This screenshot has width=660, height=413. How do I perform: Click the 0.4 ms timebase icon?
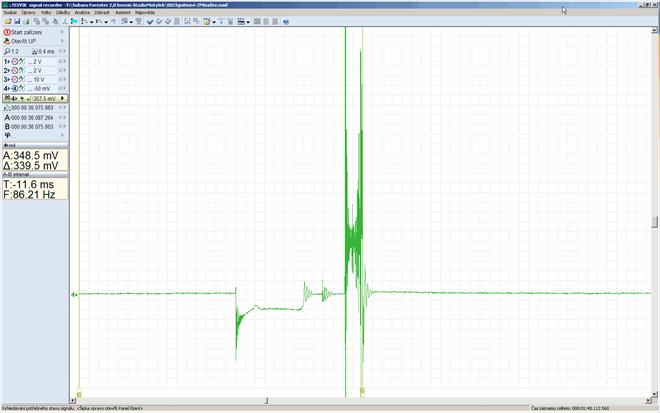pyautogui.click(x=35, y=51)
